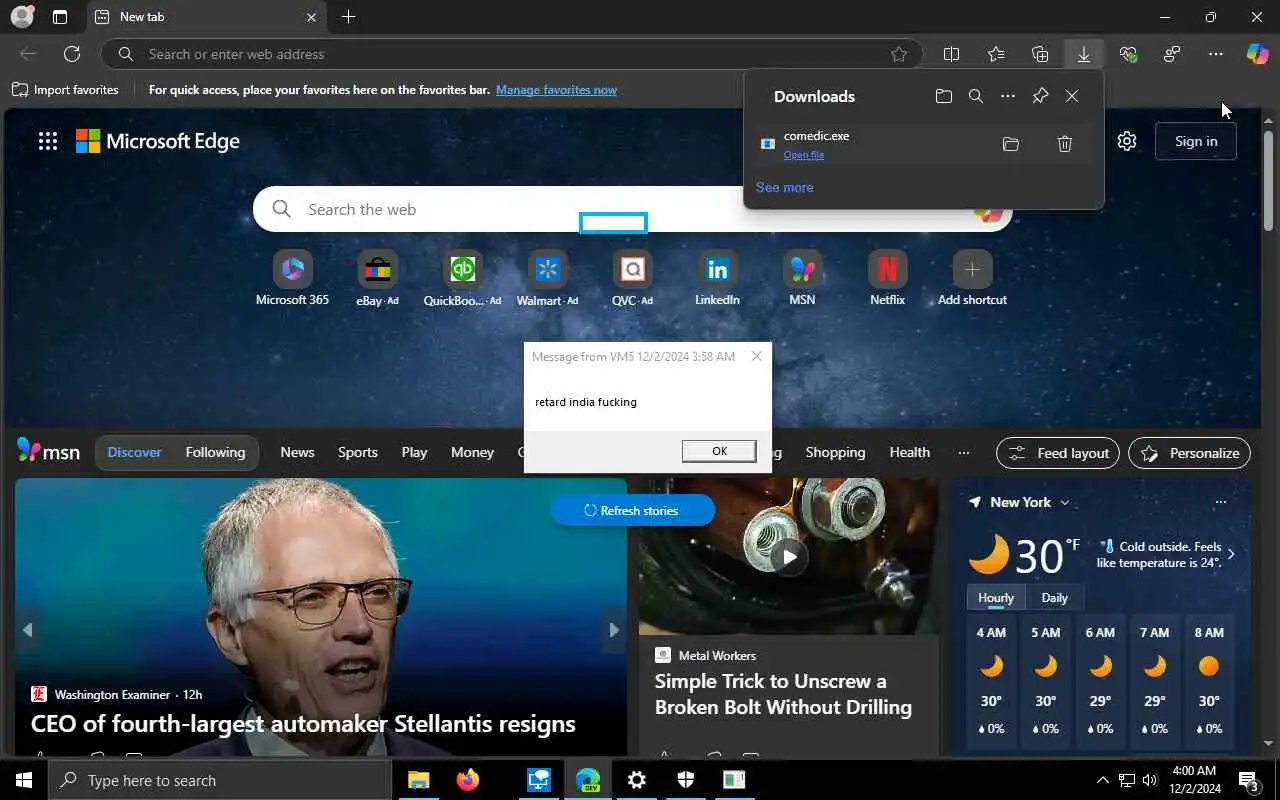Viewport: 1280px width, 800px height.
Task: Launch the Copilot icon in the toolbar
Action: 1257,54
